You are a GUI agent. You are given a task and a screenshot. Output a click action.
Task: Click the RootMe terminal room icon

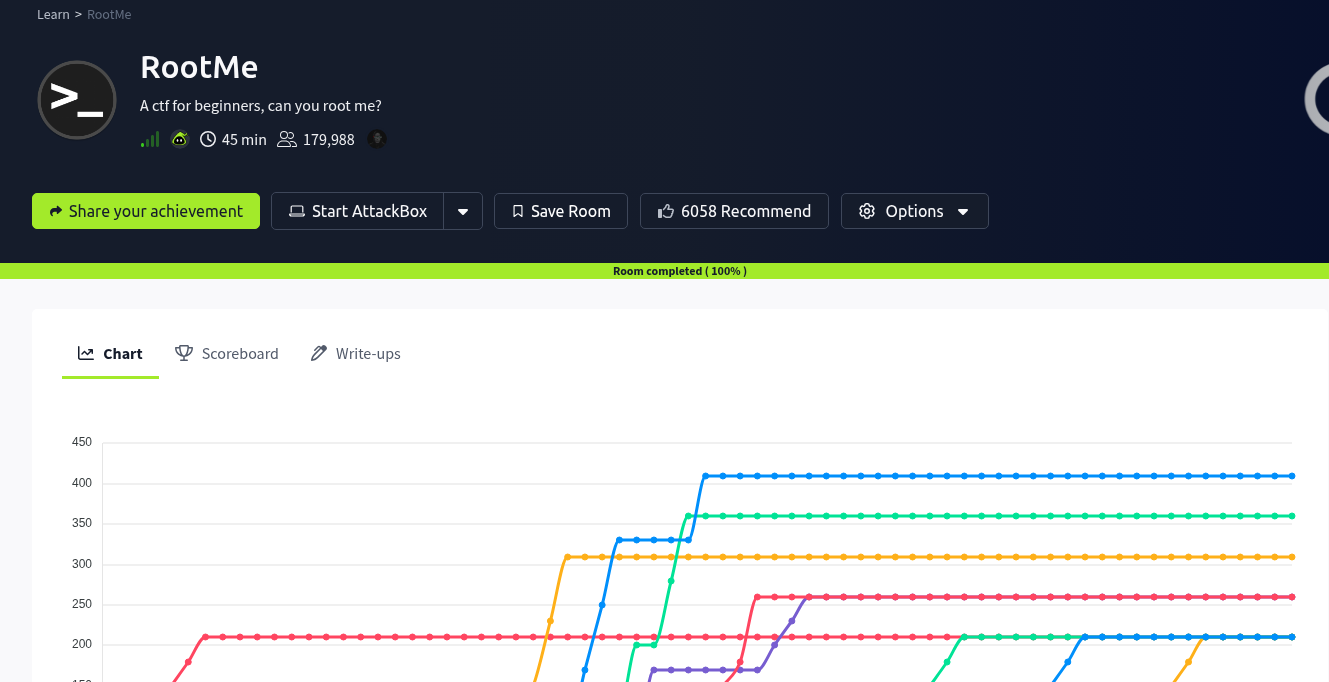(77, 100)
